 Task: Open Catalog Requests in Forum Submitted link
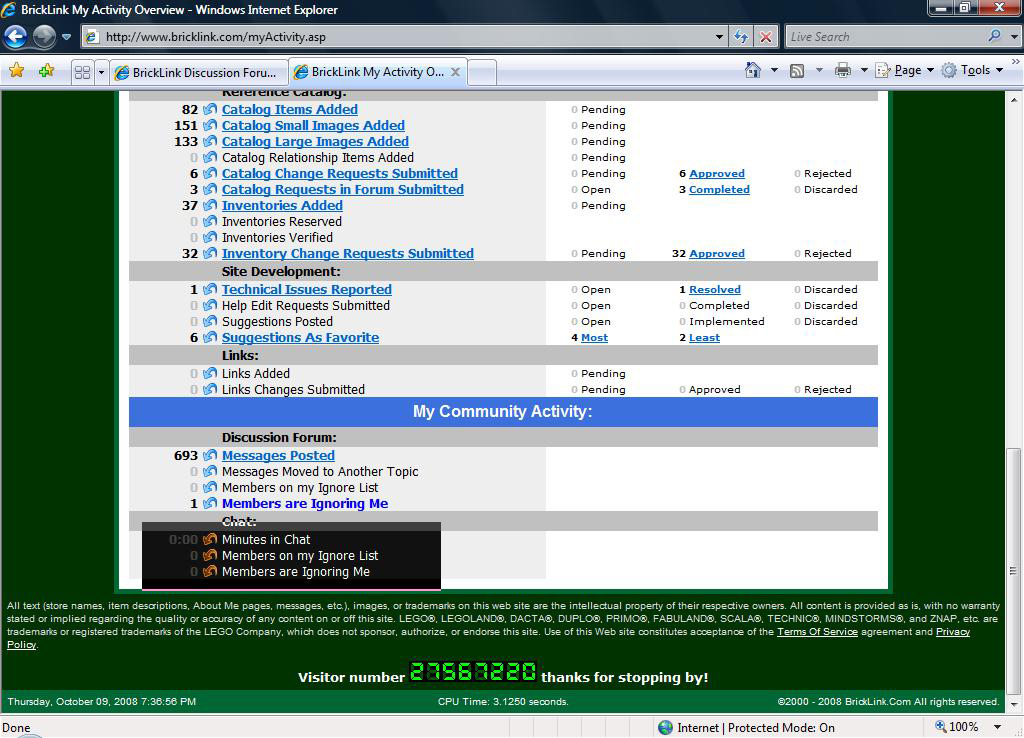coord(342,189)
